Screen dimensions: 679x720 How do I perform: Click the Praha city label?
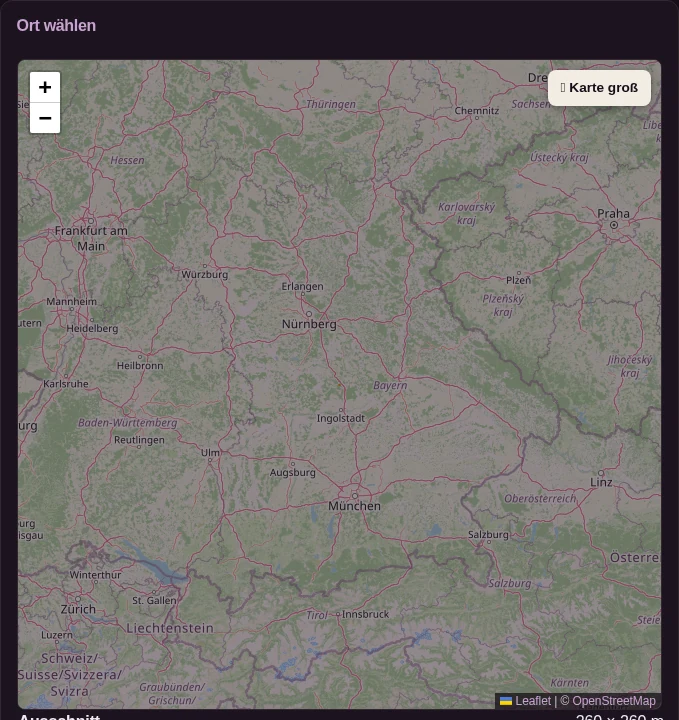point(613,214)
